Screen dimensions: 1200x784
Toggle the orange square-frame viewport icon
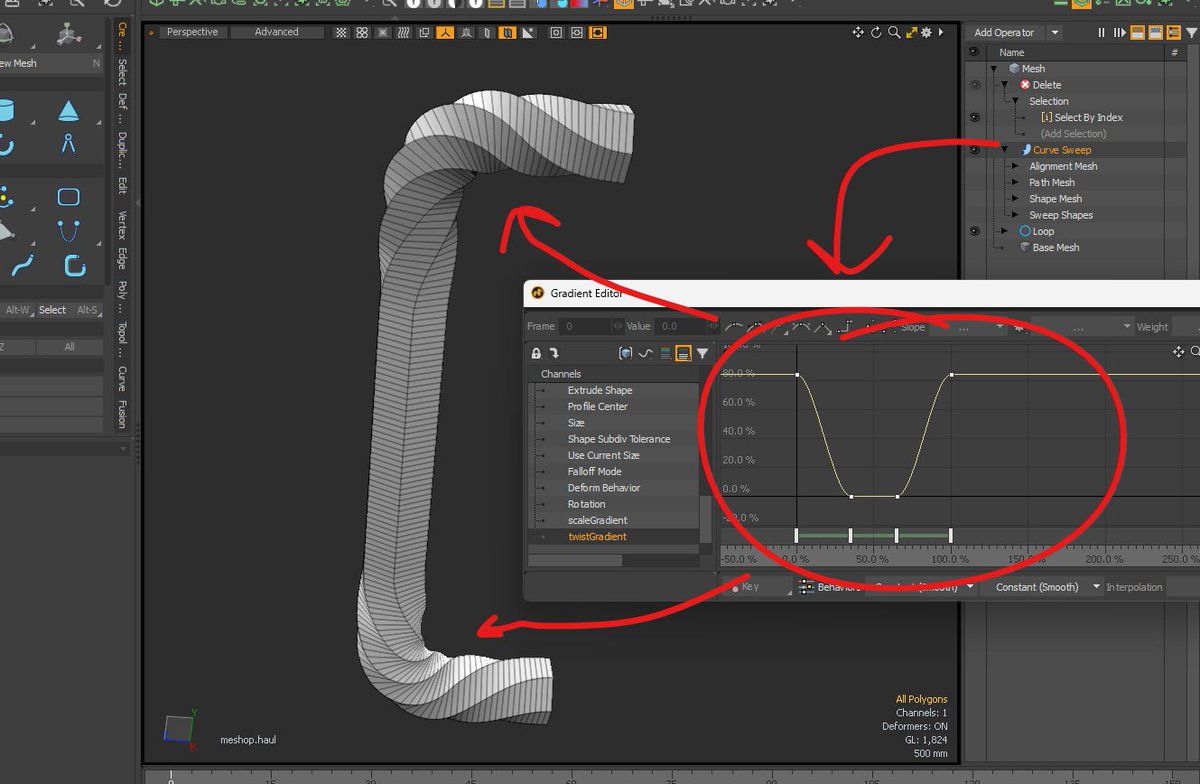(x=598, y=32)
